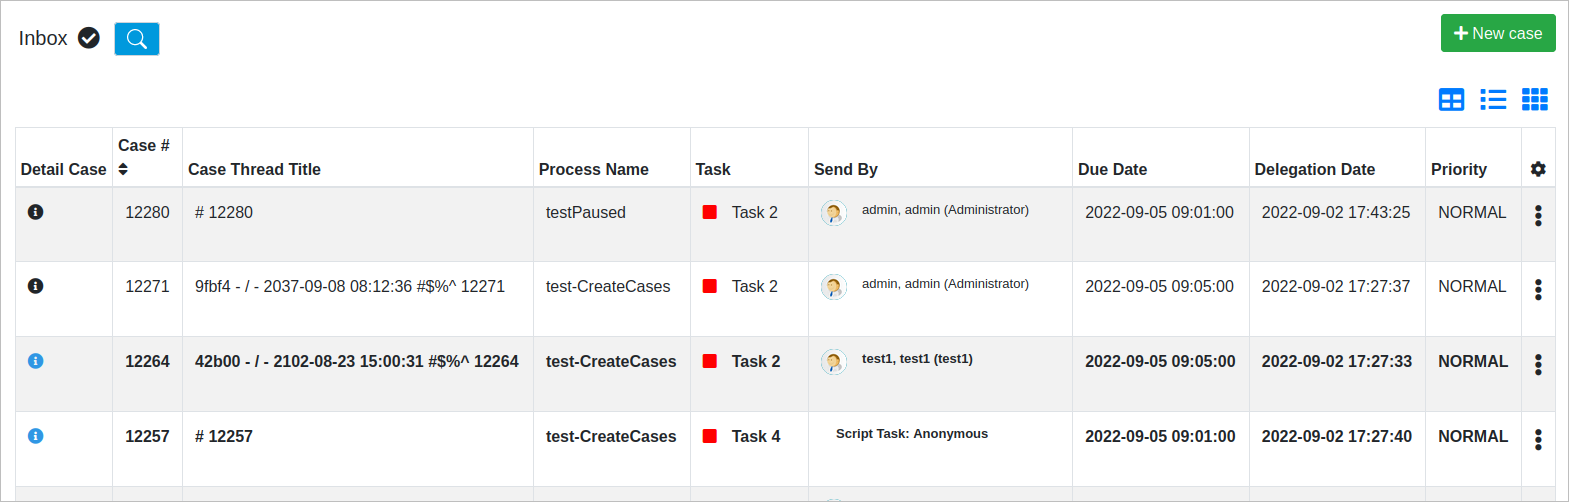Show detail info for case 12257
Screen dimensions: 1569x502
[x=36, y=436]
